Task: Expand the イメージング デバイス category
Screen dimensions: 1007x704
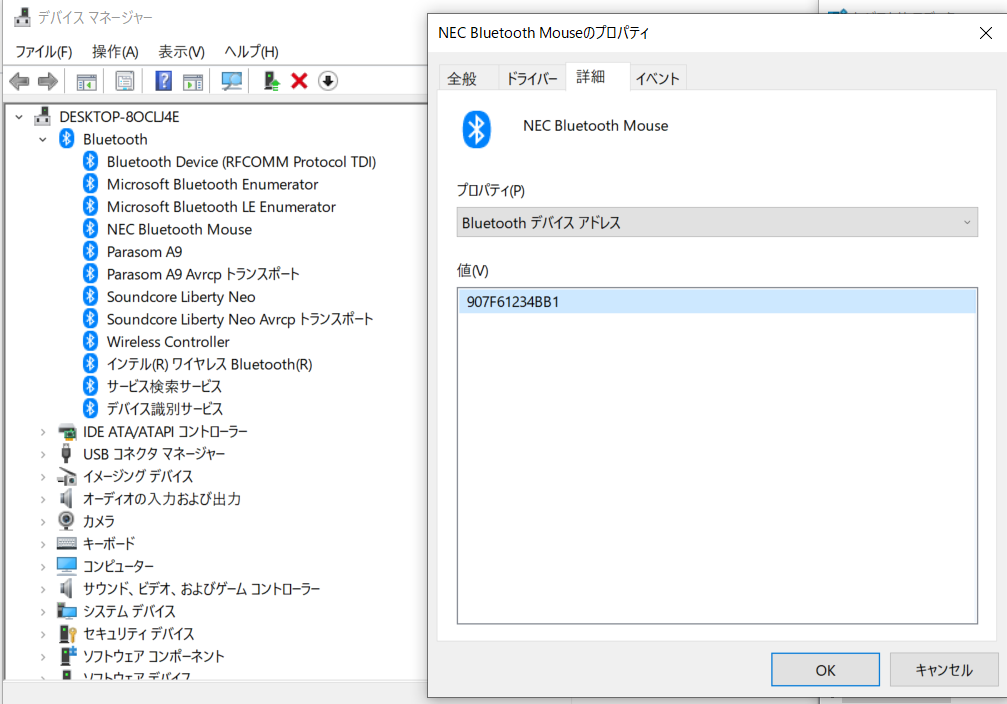Action: tap(43, 477)
